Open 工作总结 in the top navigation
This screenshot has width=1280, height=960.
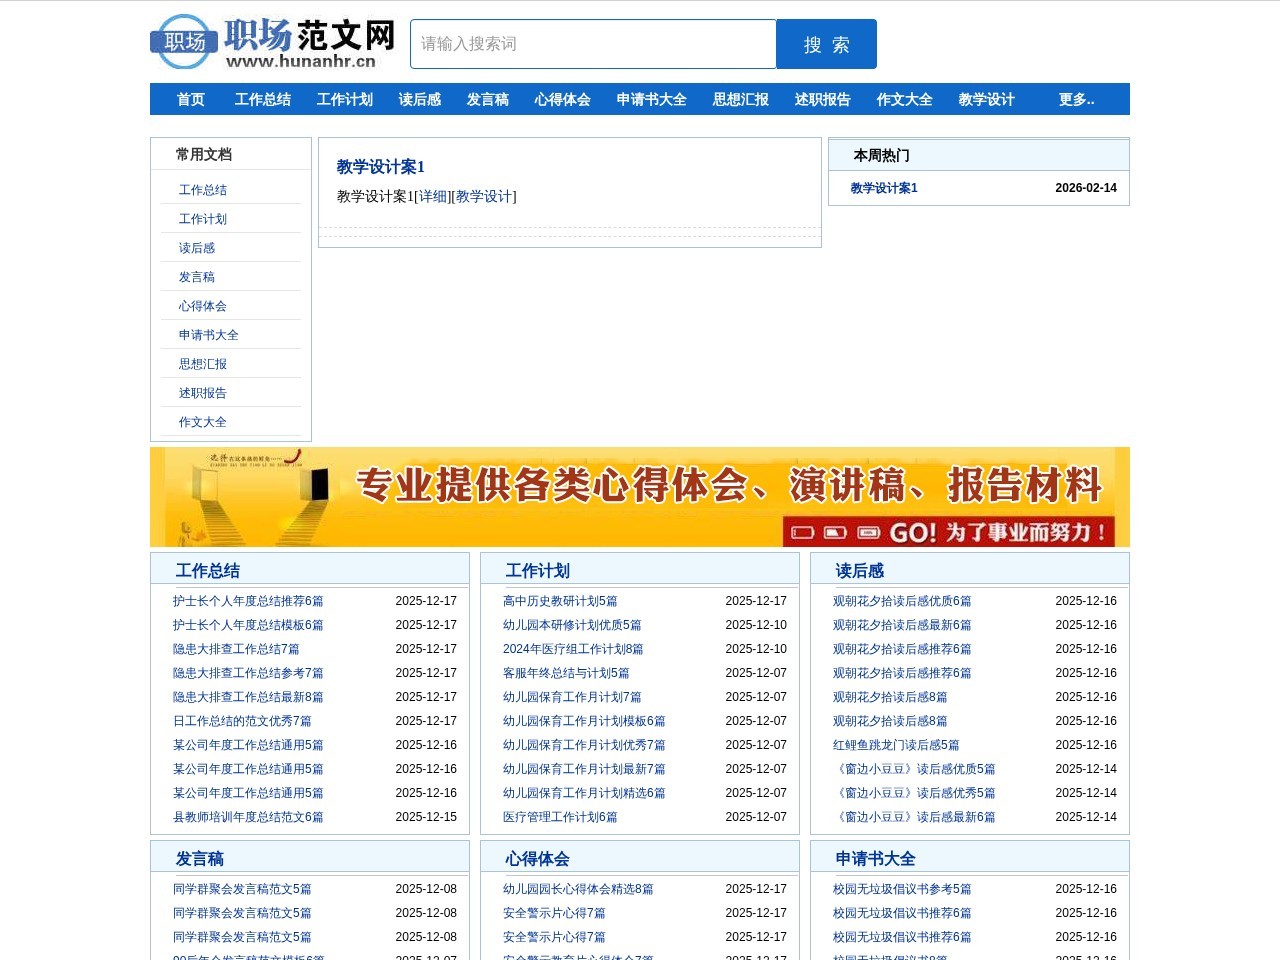coord(263,99)
